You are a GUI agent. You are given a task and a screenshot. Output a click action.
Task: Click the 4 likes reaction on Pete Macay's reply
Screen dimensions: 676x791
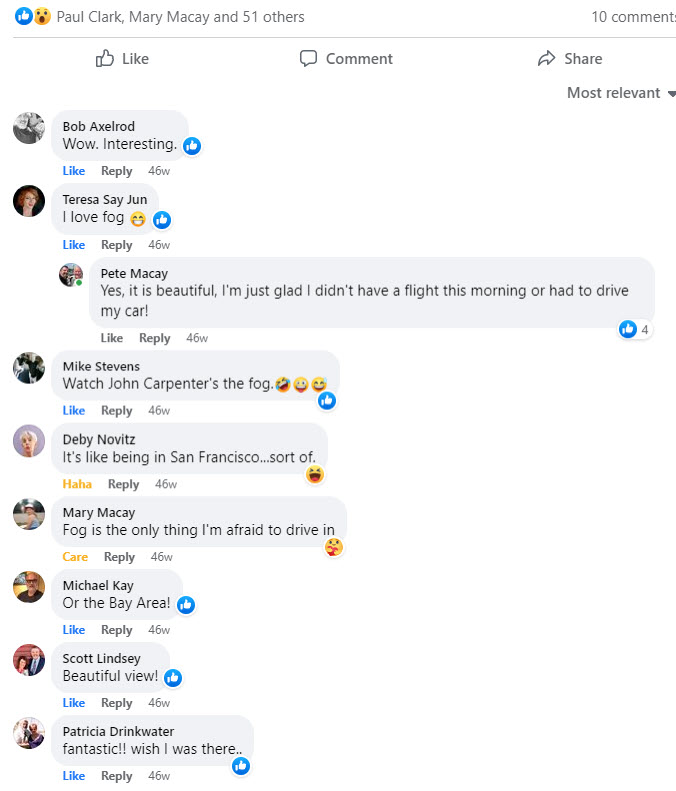tap(634, 329)
